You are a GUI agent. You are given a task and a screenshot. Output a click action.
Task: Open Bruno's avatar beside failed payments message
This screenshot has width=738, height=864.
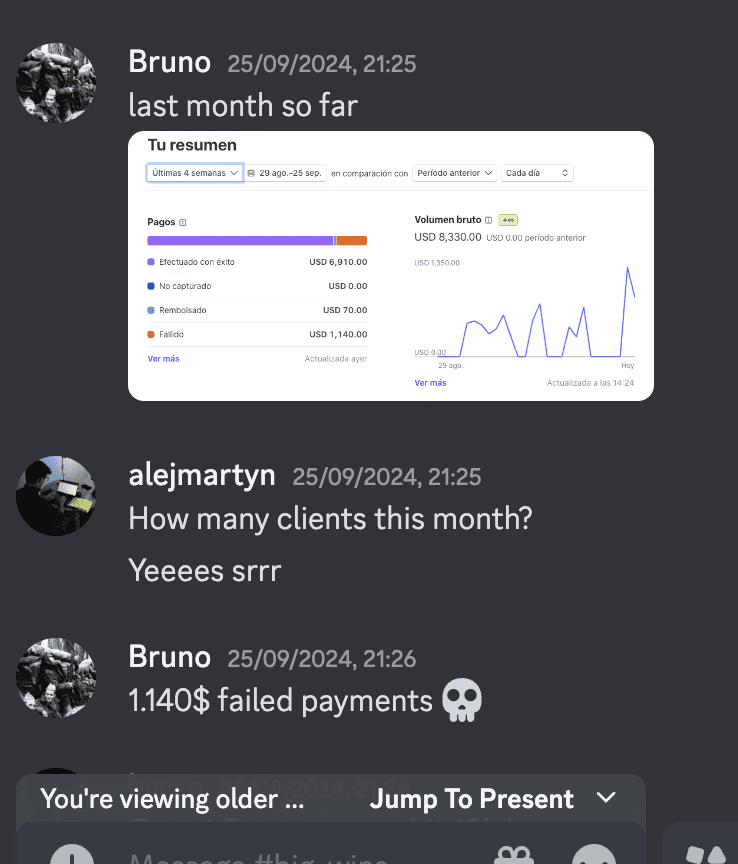(56, 678)
